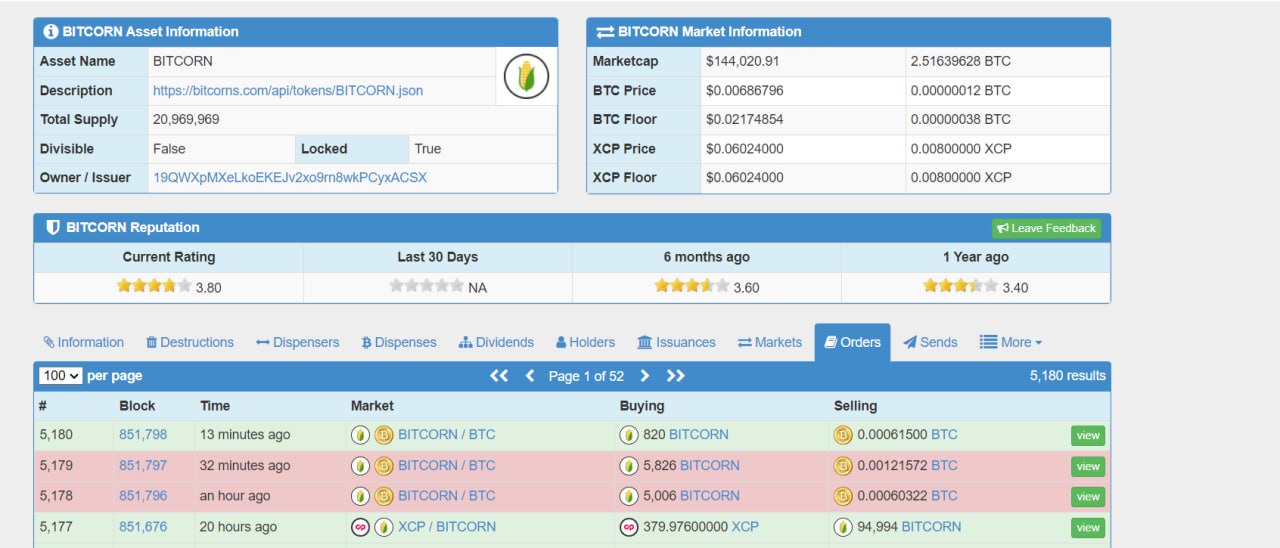Click XCP icon in order 5,177 Buying cell
The height and width of the screenshot is (548, 1280).
(629, 527)
